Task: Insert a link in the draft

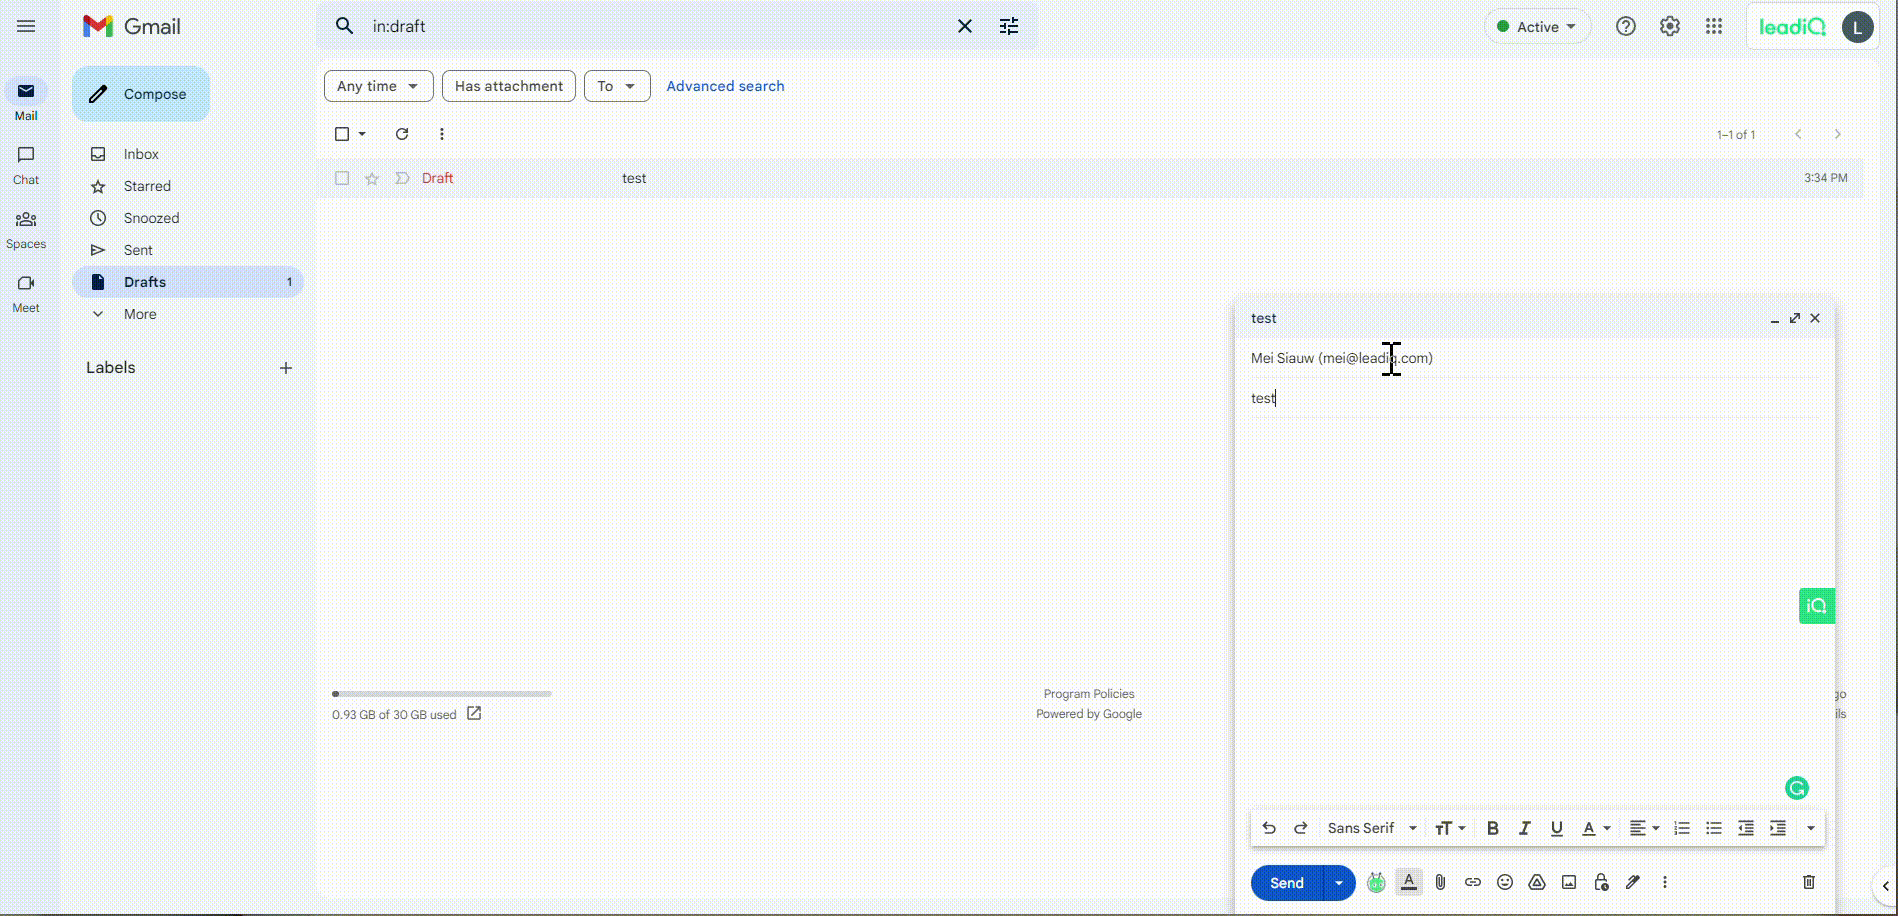Action: (1472, 882)
